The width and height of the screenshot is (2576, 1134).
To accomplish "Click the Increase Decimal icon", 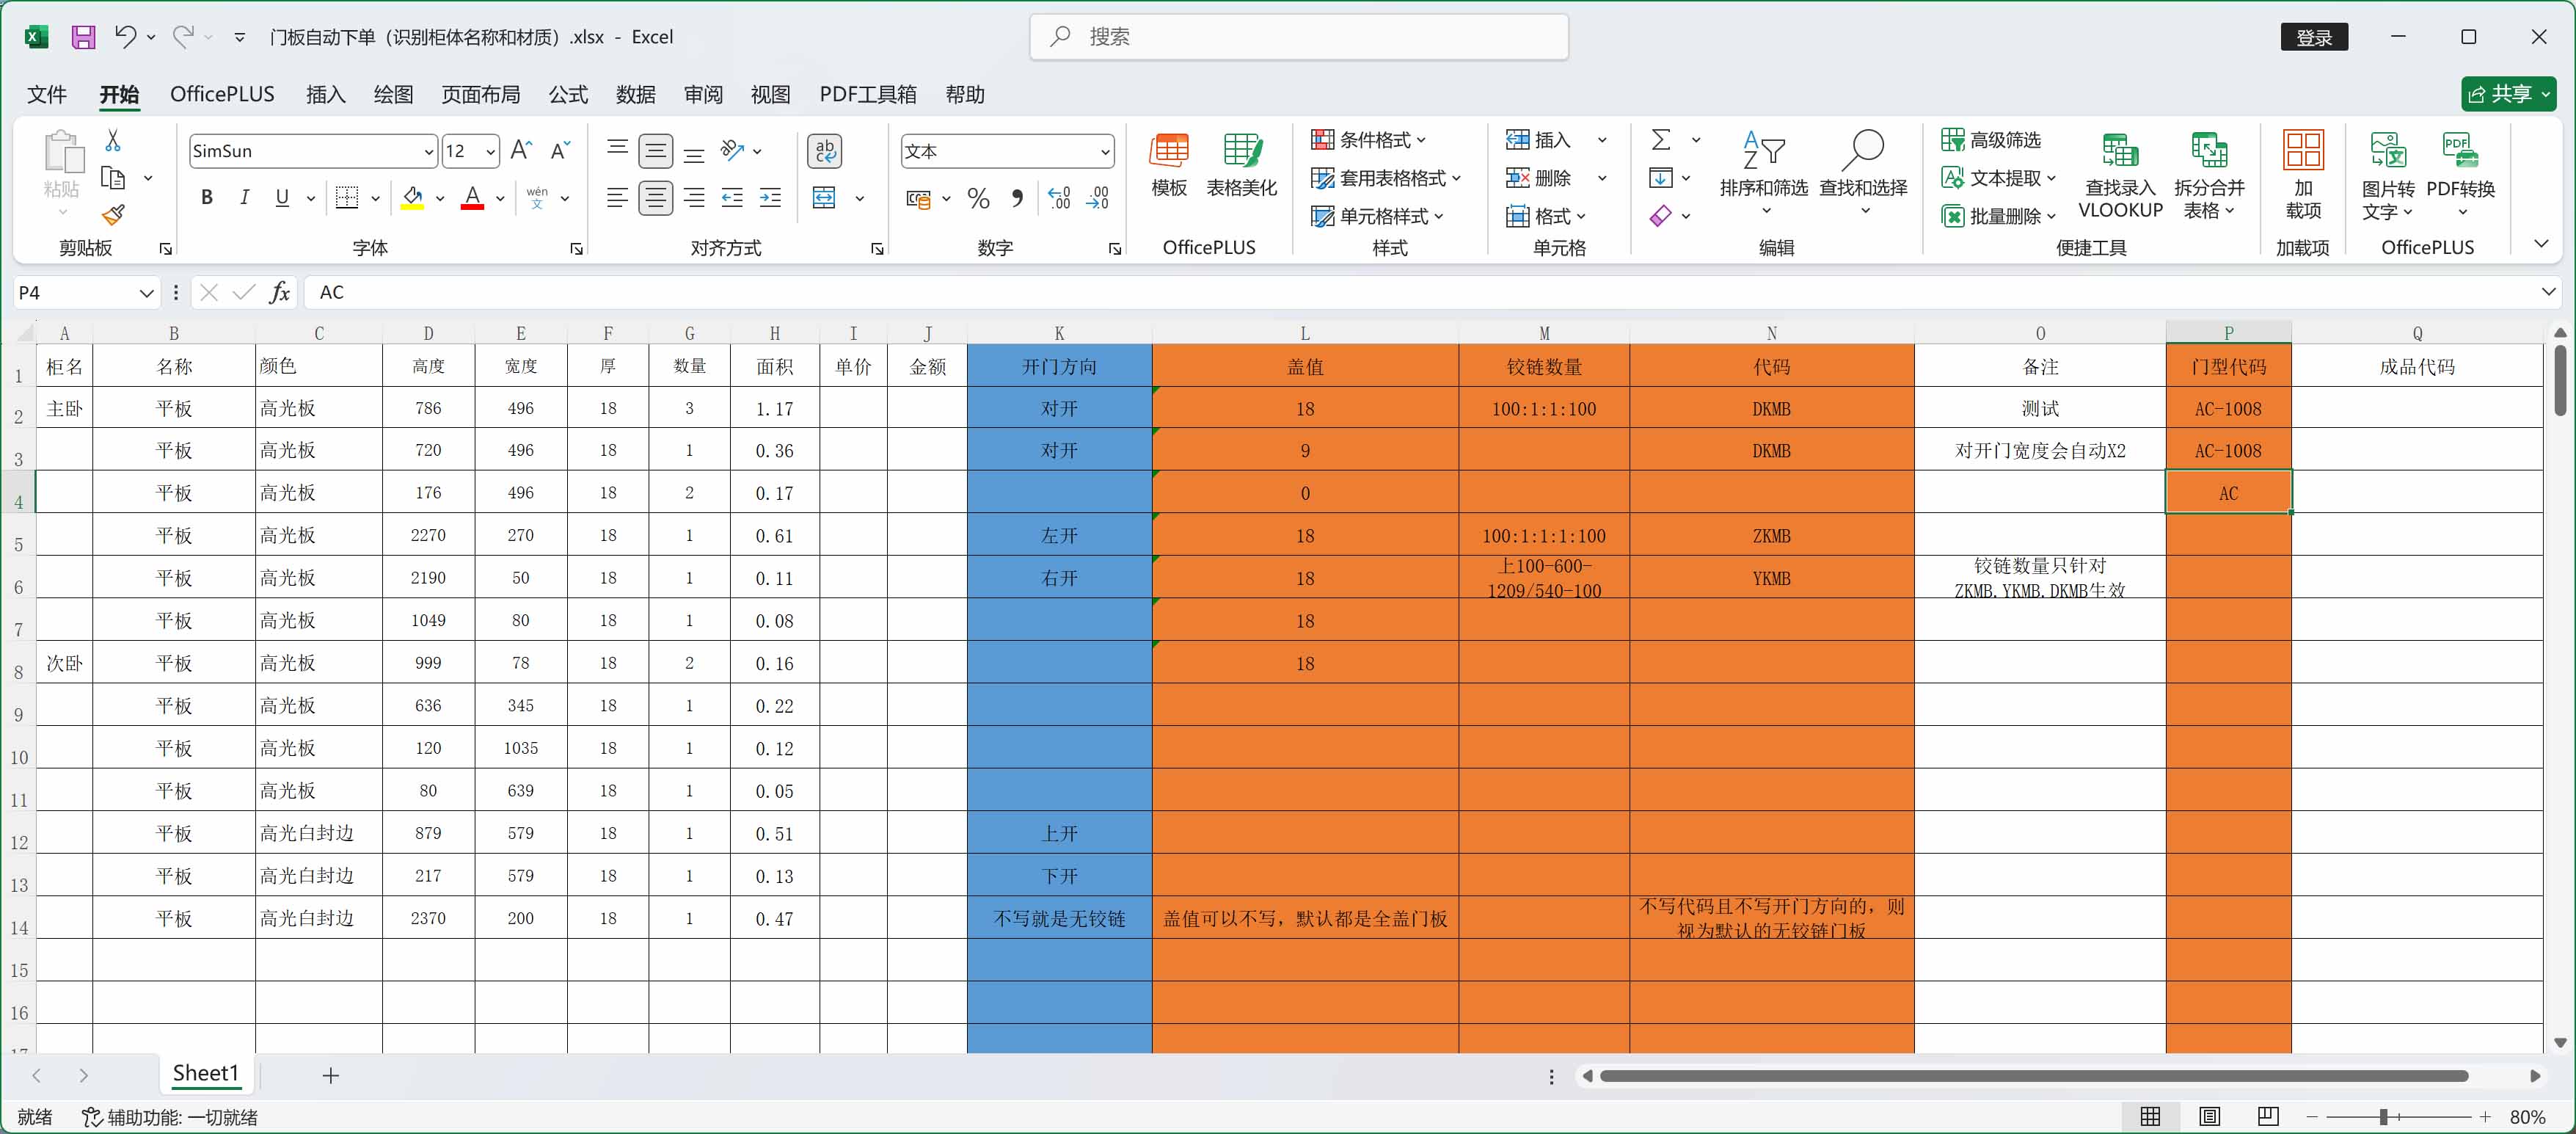I will tap(1059, 198).
